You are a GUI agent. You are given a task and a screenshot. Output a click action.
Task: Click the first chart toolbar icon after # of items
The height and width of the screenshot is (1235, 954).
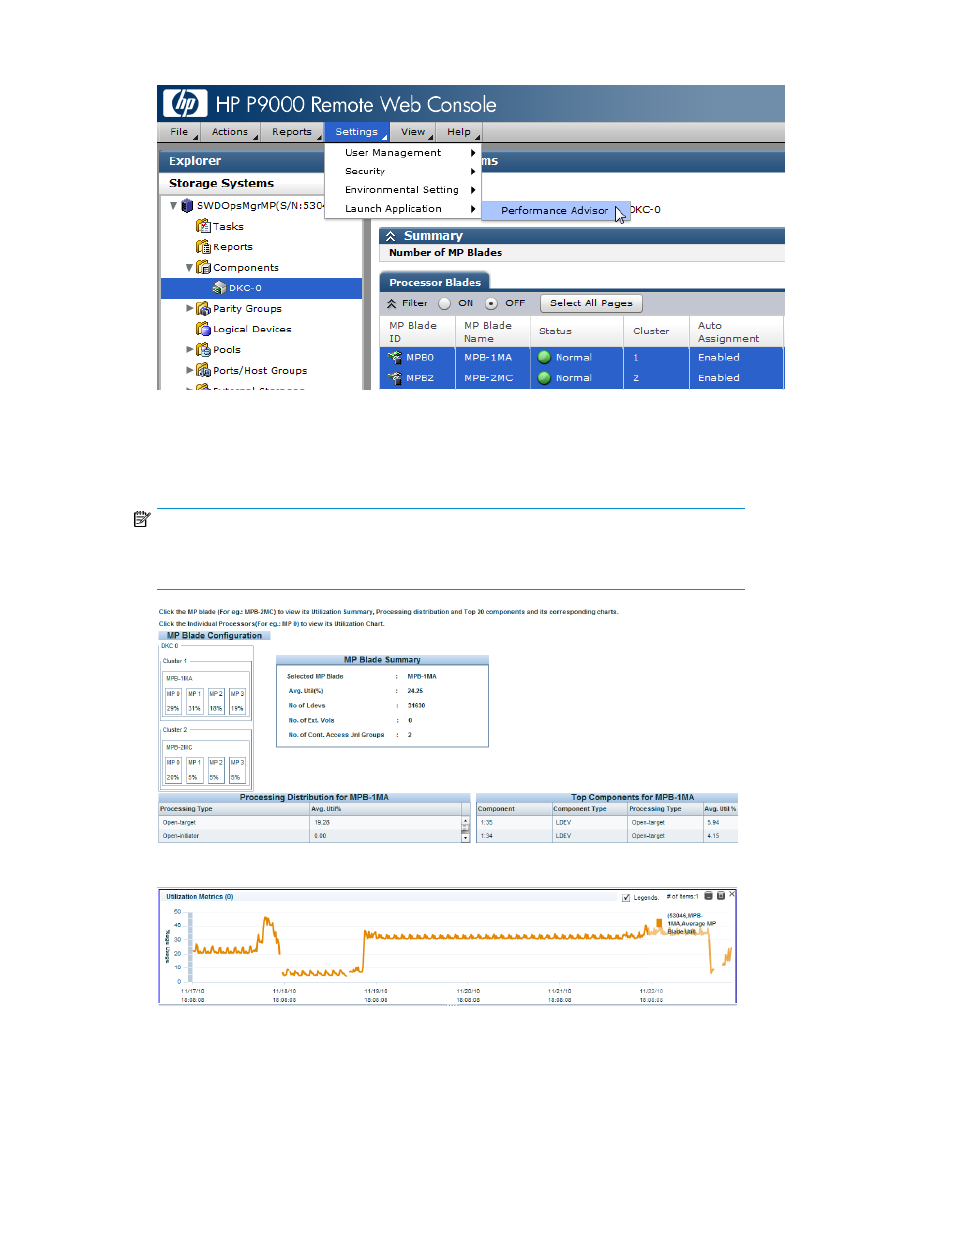(x=708, y=896)
